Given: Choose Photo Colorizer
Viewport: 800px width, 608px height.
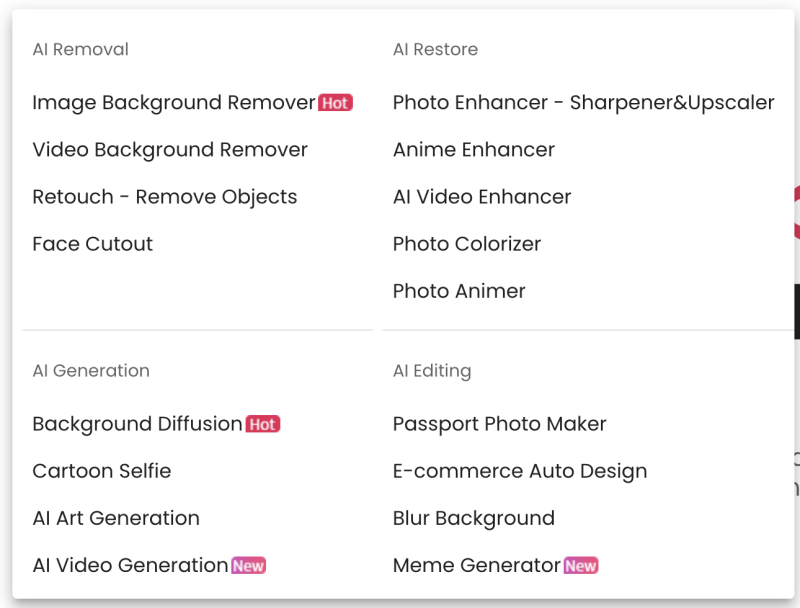Looking at the screenshot, I should [467, 244].
